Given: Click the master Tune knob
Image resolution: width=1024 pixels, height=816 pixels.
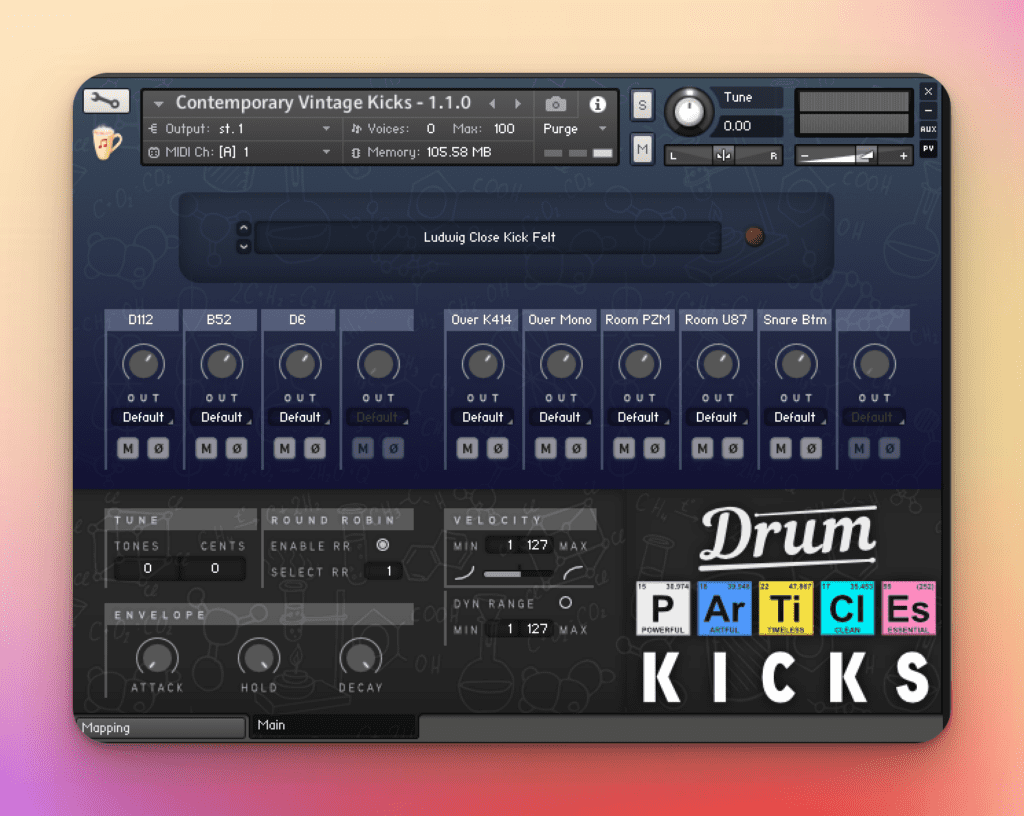Looking at the screenshot, I should tap(688, 112).
